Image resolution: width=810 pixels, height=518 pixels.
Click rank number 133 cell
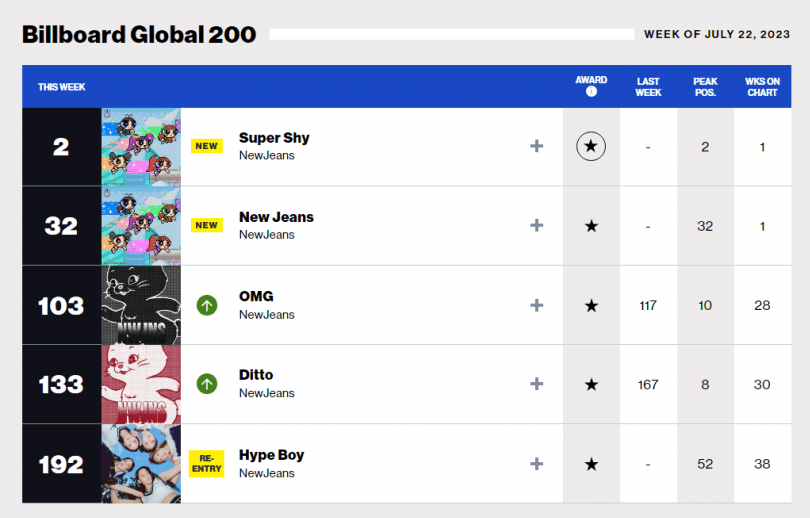pos(61,384)
